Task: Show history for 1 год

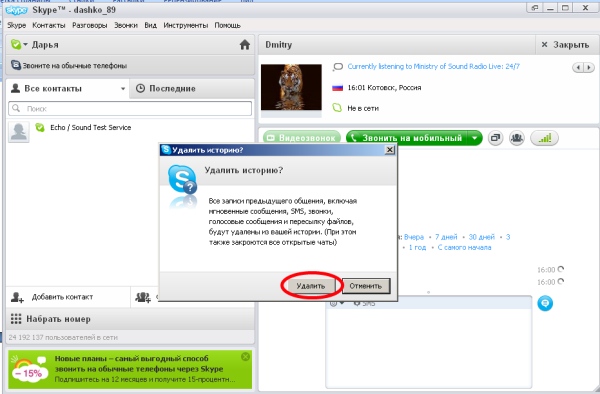Action: coord(417,247)
